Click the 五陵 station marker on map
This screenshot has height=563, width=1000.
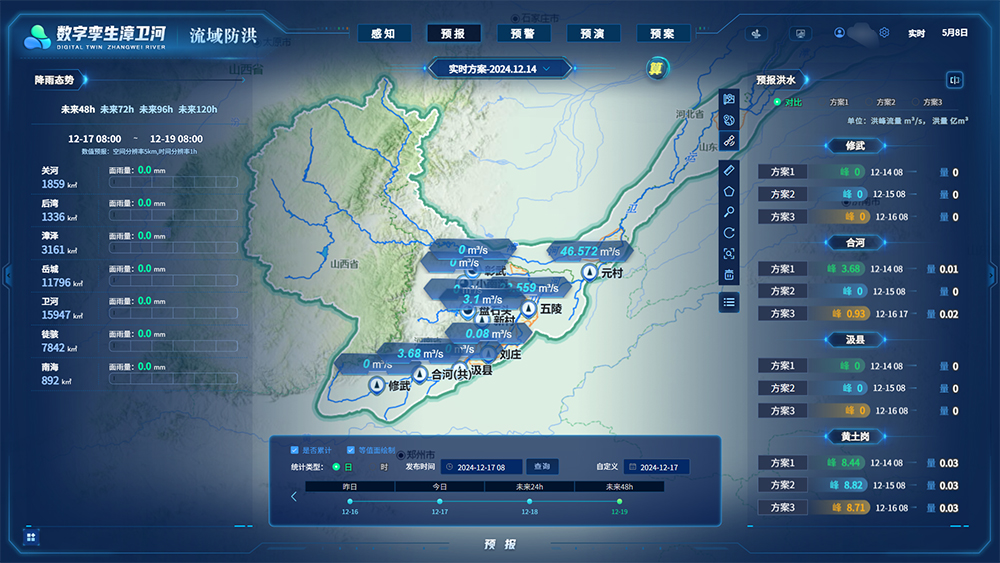[x=529, y=309]
